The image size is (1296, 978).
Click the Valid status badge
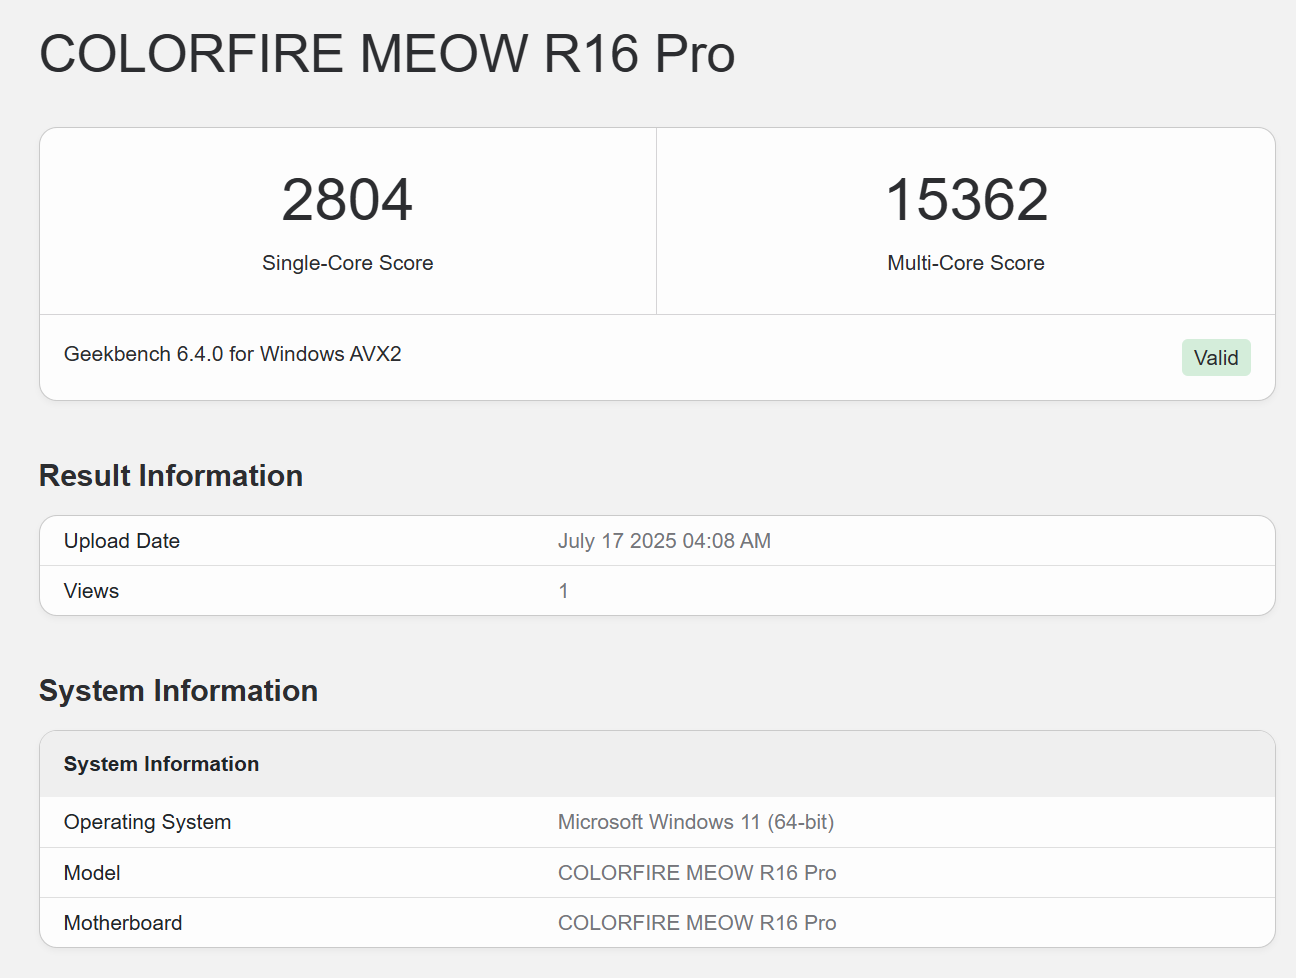point(1215,358)
